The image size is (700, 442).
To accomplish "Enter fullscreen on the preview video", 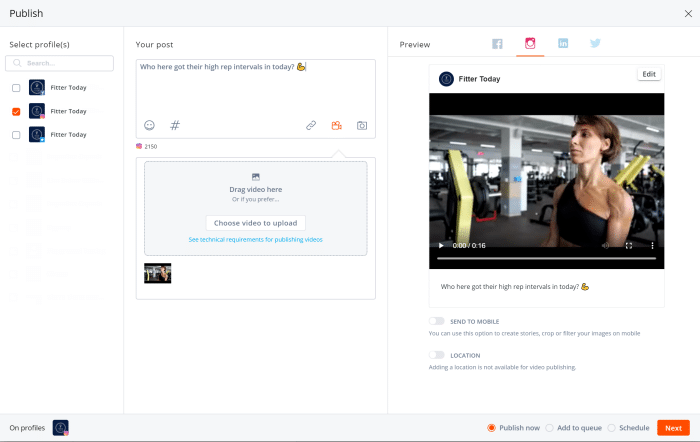I will coord(629,245).
